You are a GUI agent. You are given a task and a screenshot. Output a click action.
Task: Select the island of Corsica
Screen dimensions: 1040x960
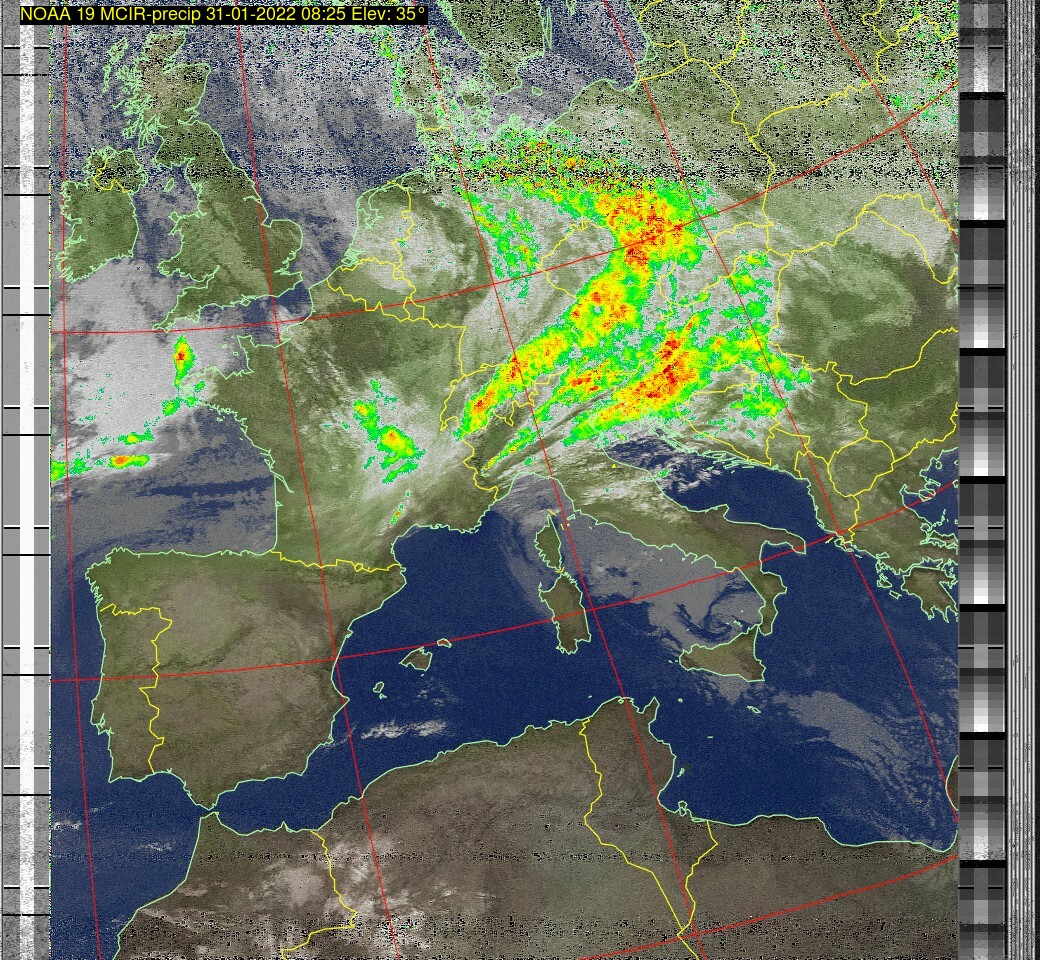550,547
